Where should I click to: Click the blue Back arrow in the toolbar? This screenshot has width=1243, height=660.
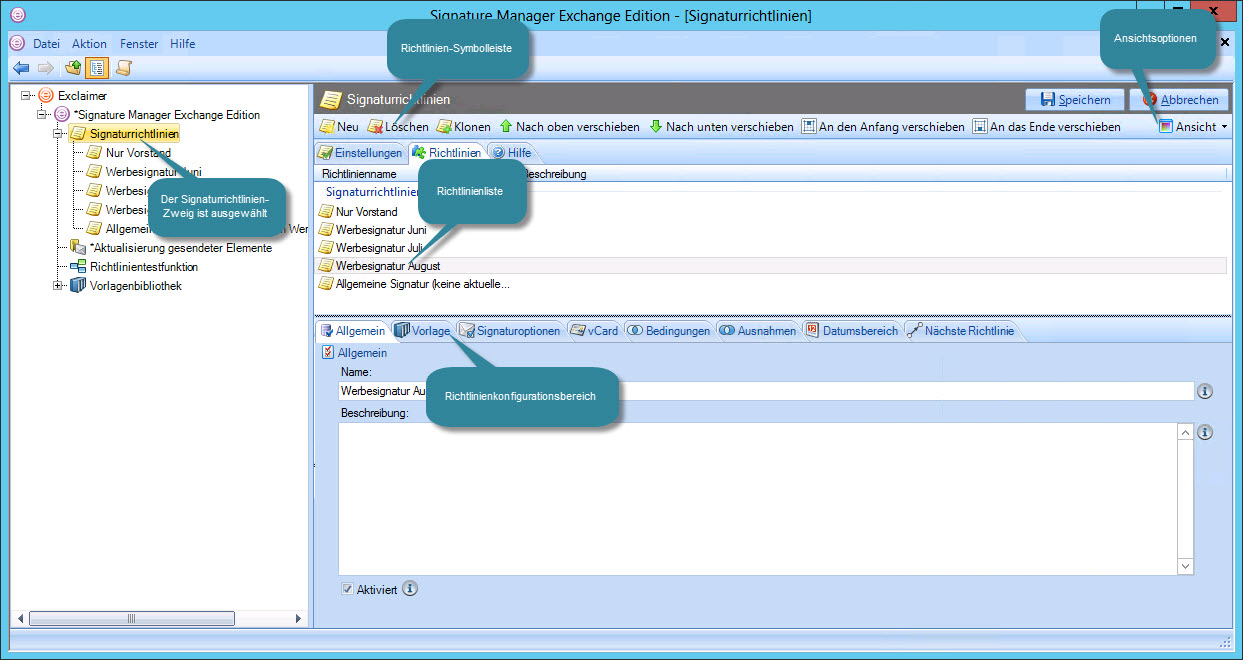click(21, 68)
